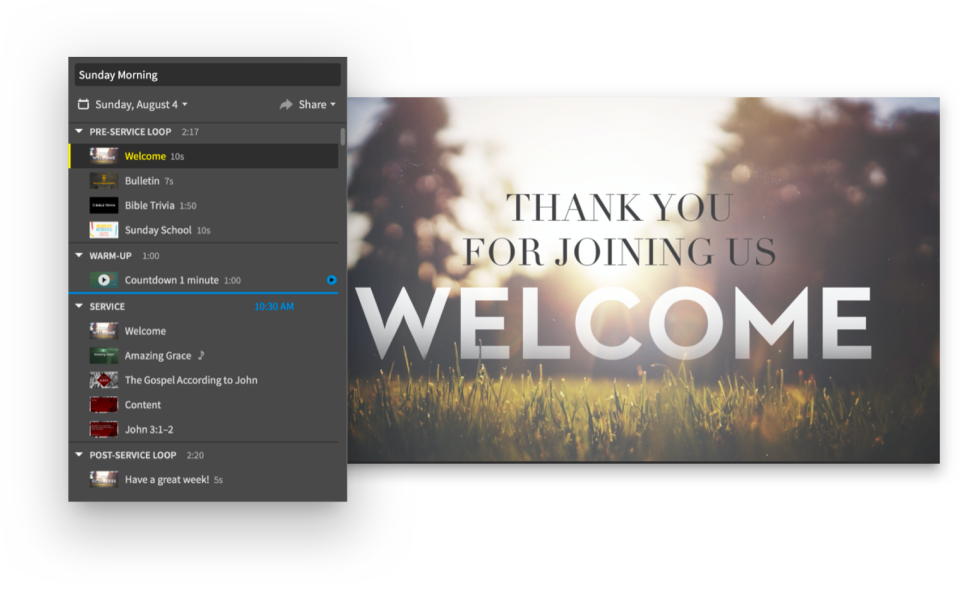Select the Bulletin slide thumbnail

[103, 181]
